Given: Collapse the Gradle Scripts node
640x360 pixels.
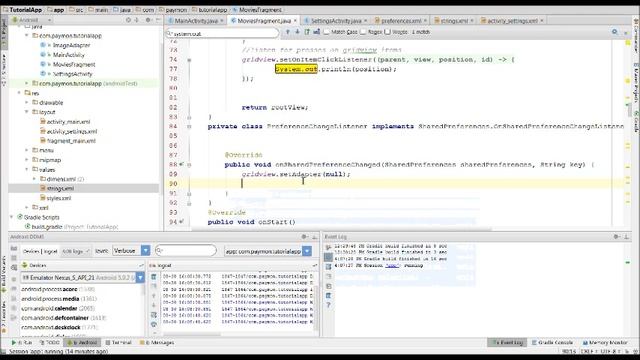Looking at the screenshot, I should [x=11, y=217].
